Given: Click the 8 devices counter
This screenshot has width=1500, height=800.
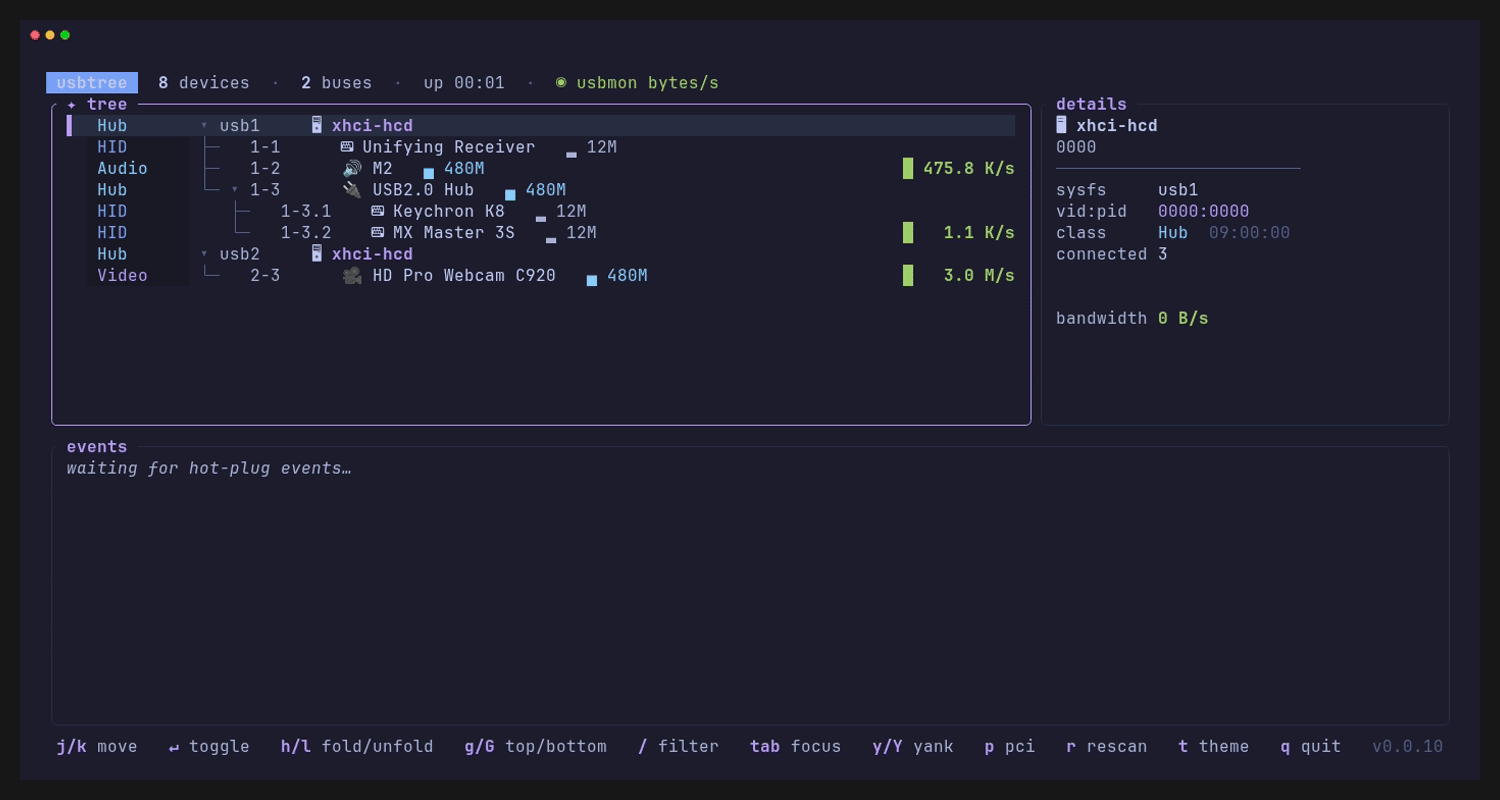Looking at the screenshot, I should click(204, 83).
